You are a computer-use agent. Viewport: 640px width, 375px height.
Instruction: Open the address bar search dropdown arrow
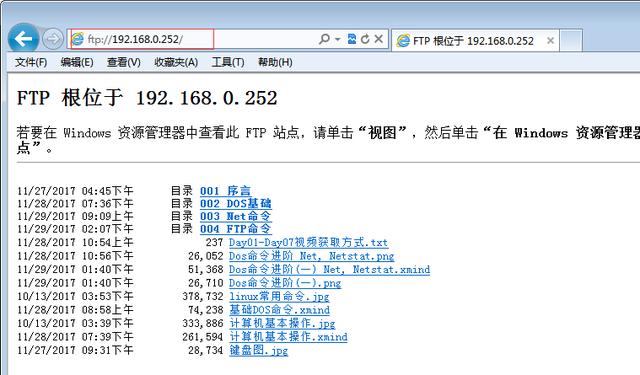338,39
